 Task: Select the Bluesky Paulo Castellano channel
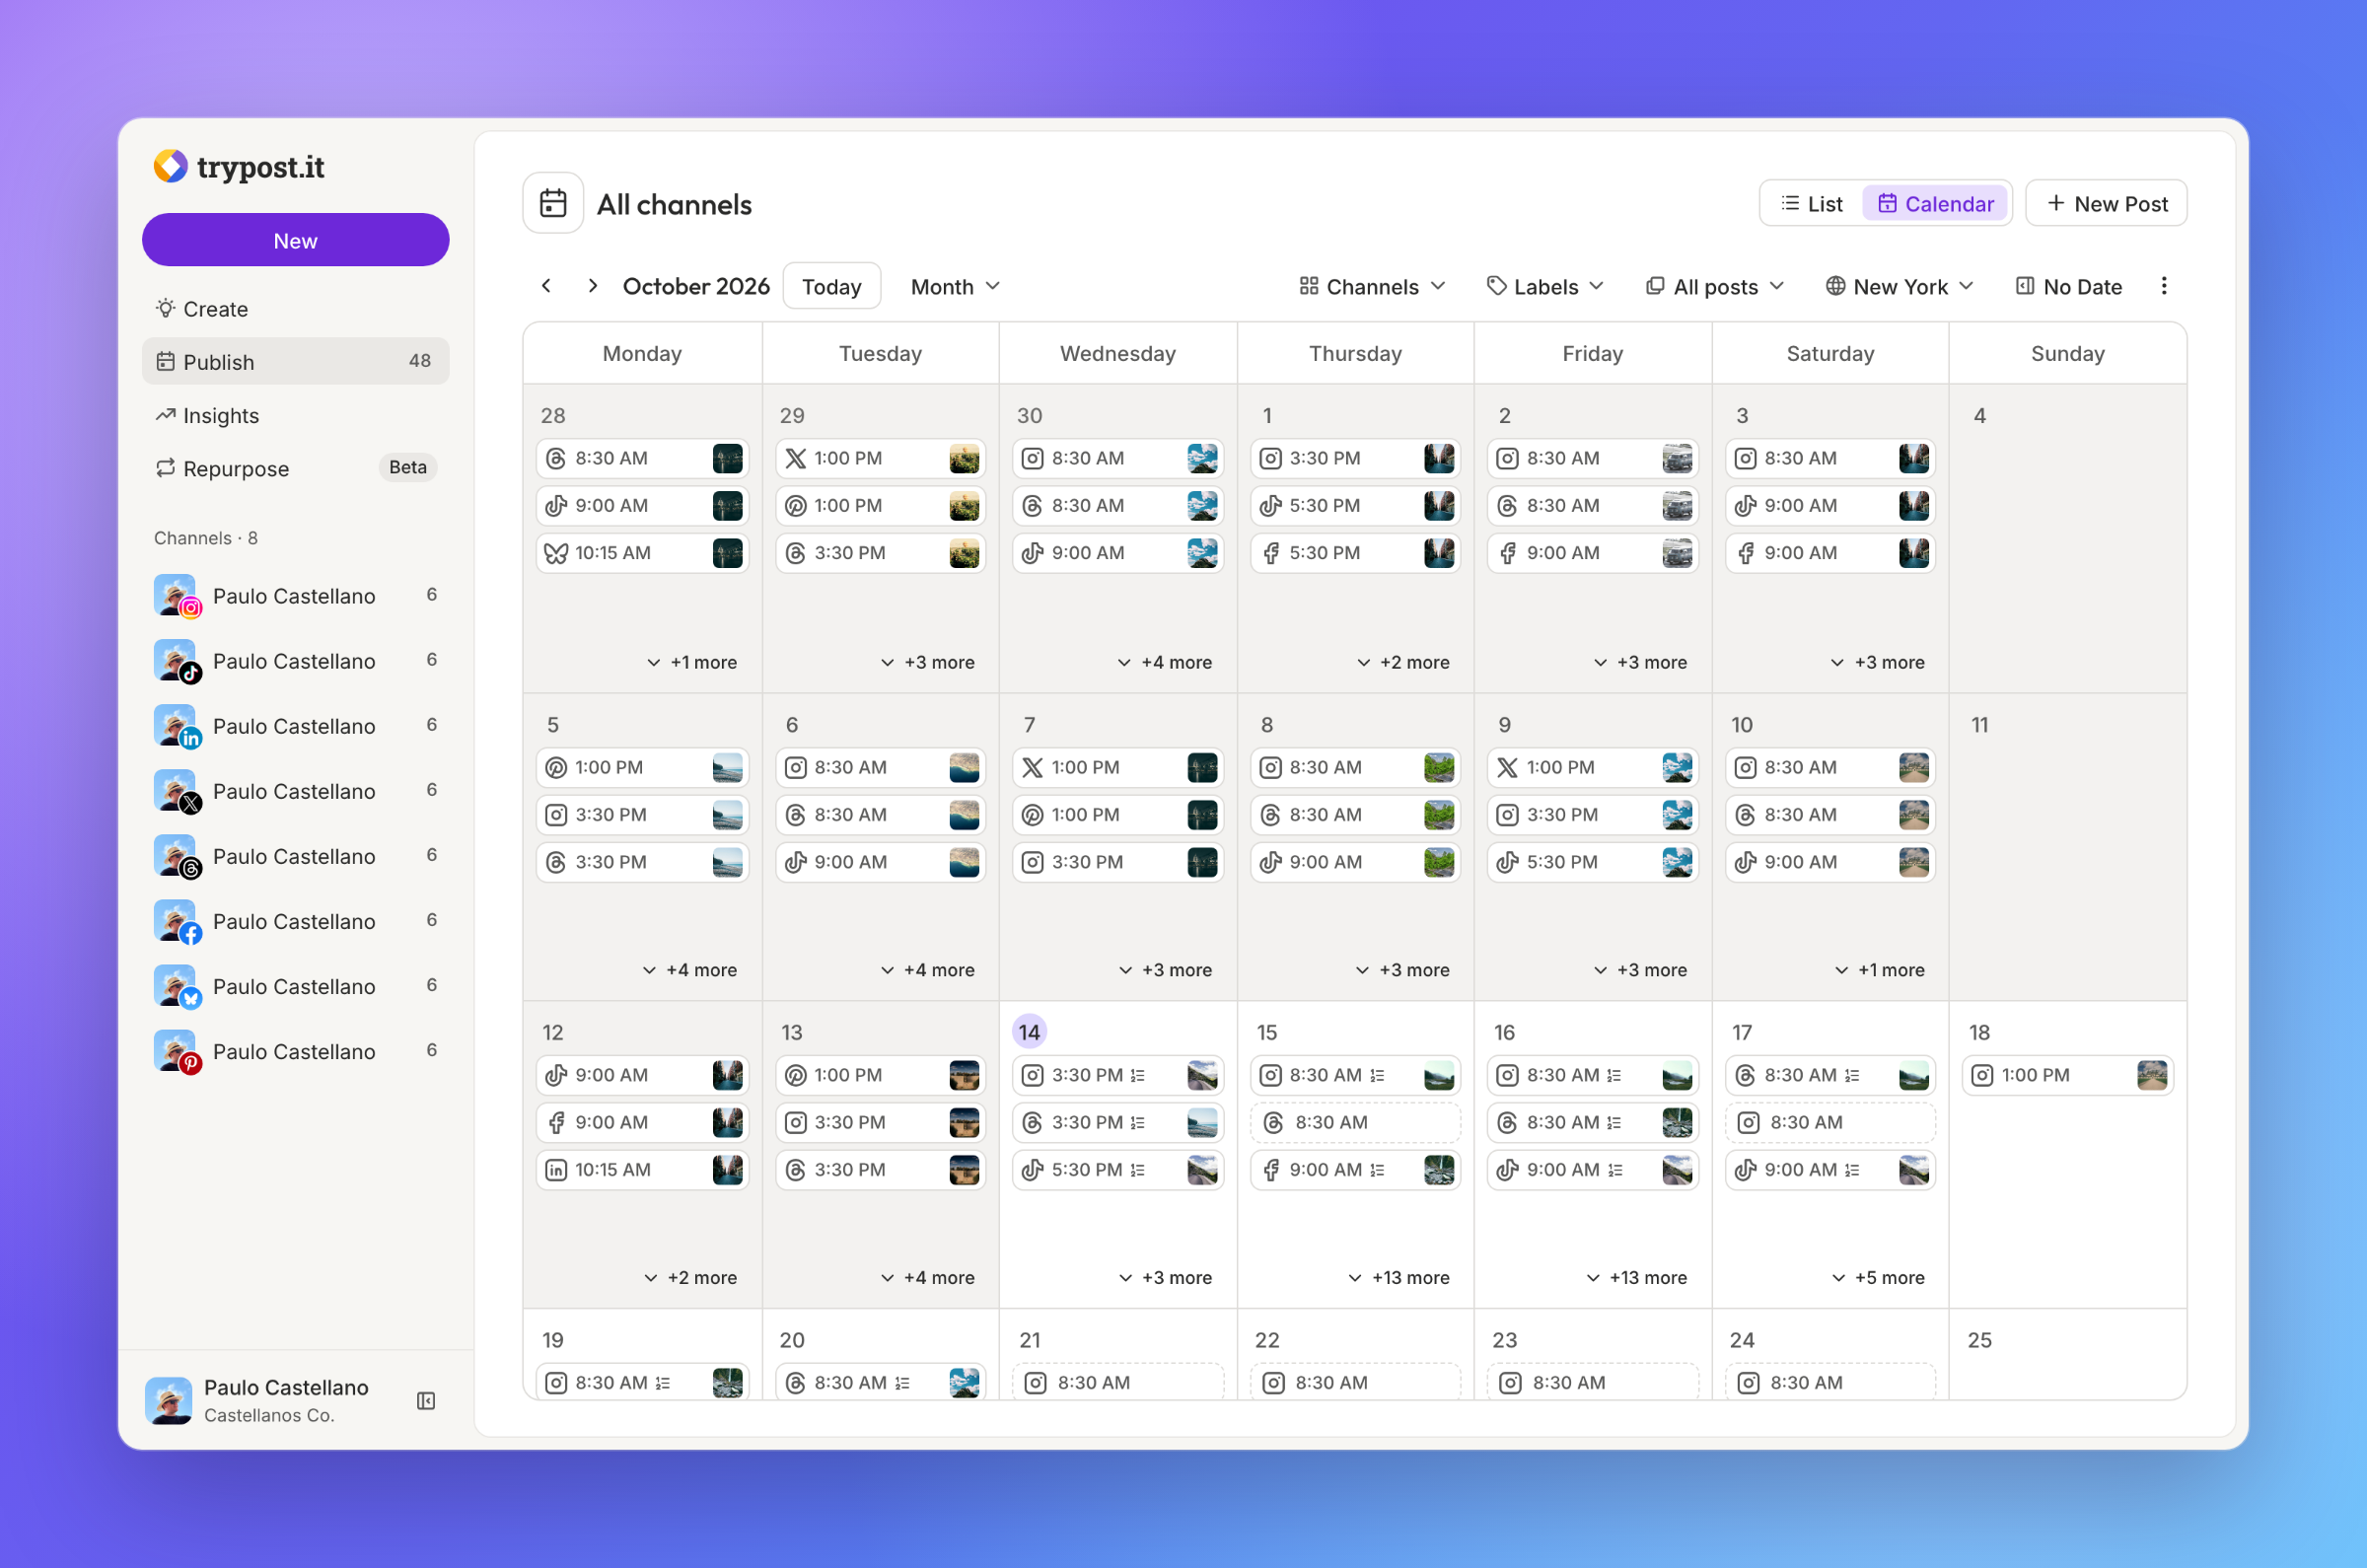[x=296, y=986]
